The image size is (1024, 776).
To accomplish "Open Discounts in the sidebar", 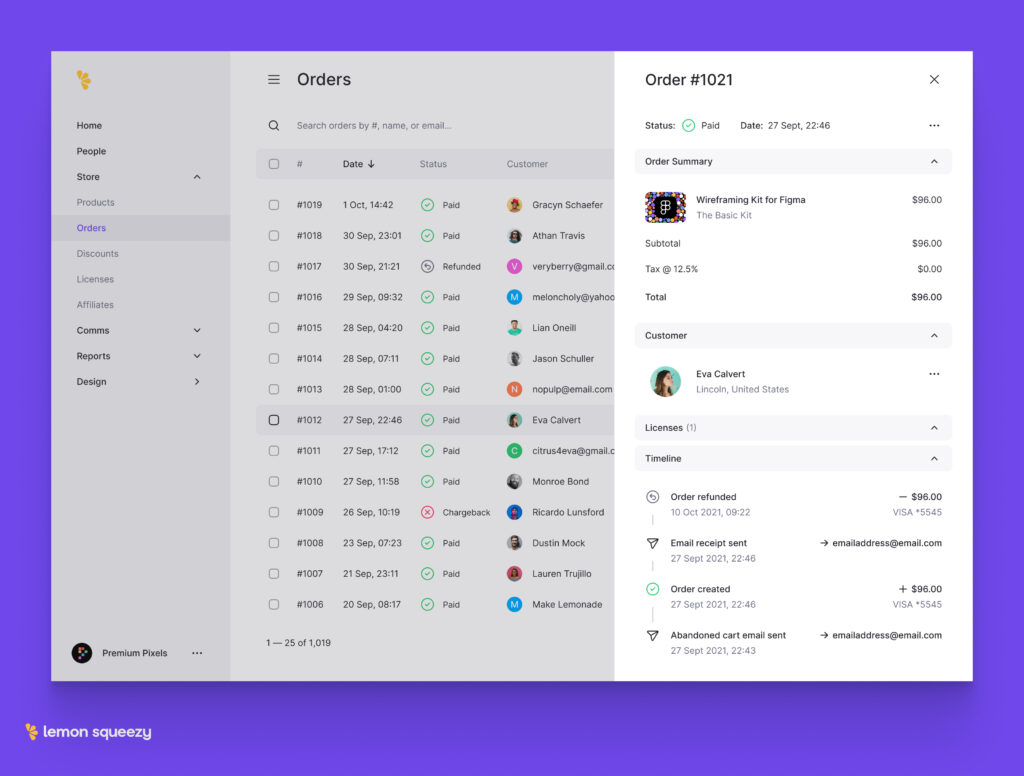I will (97, 253).
